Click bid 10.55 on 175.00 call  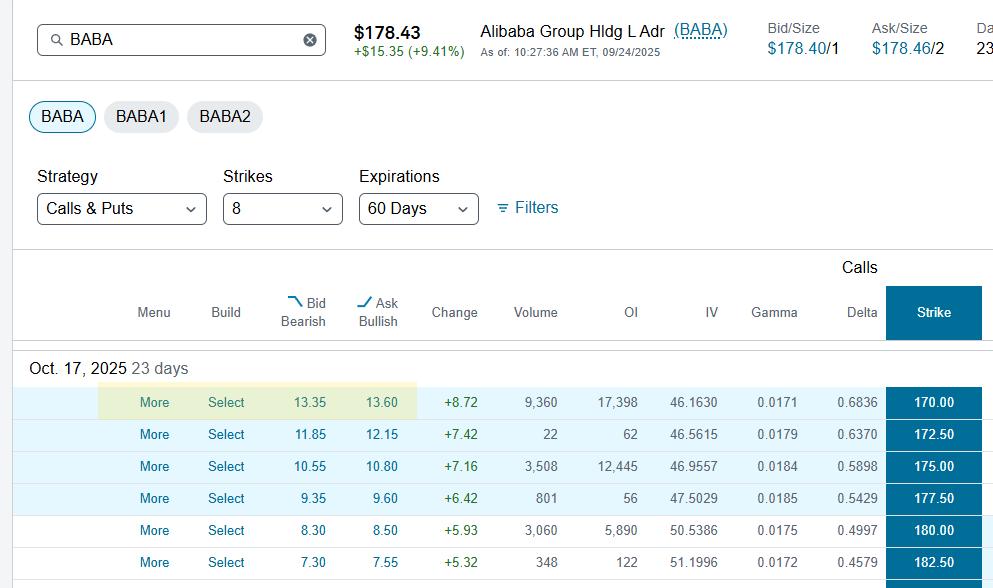310,466
